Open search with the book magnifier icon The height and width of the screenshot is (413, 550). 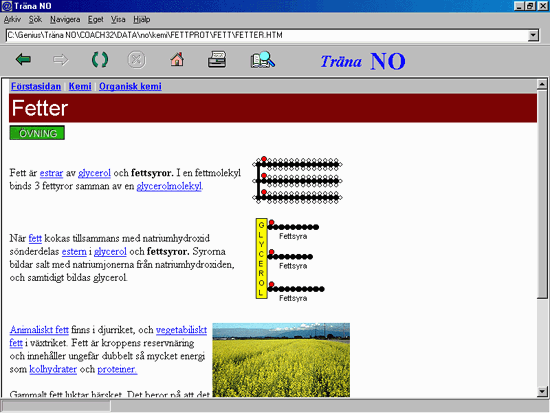pyautogui.click(x=263, y=59)
